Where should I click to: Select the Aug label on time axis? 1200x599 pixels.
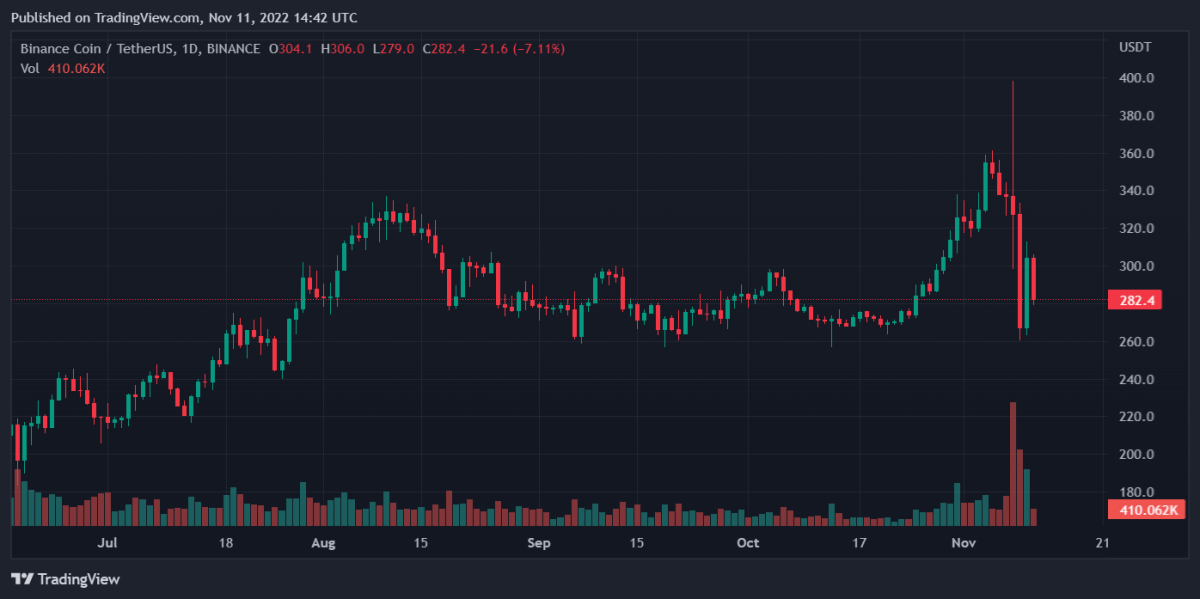322,543
